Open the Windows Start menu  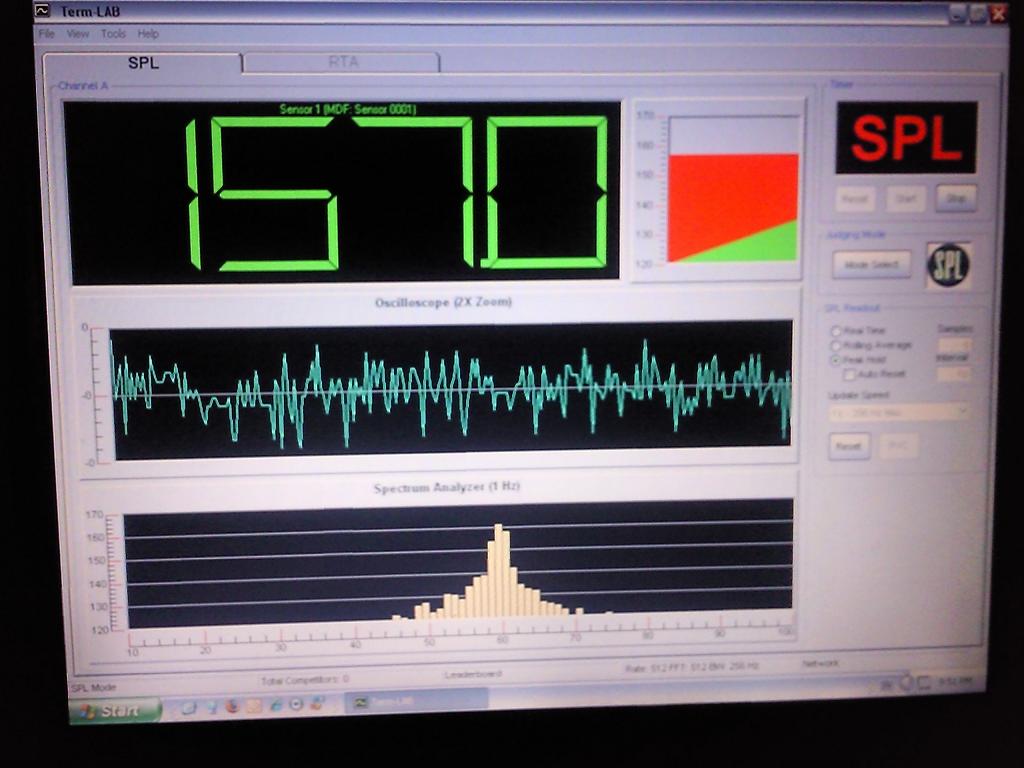coord(115,711)
